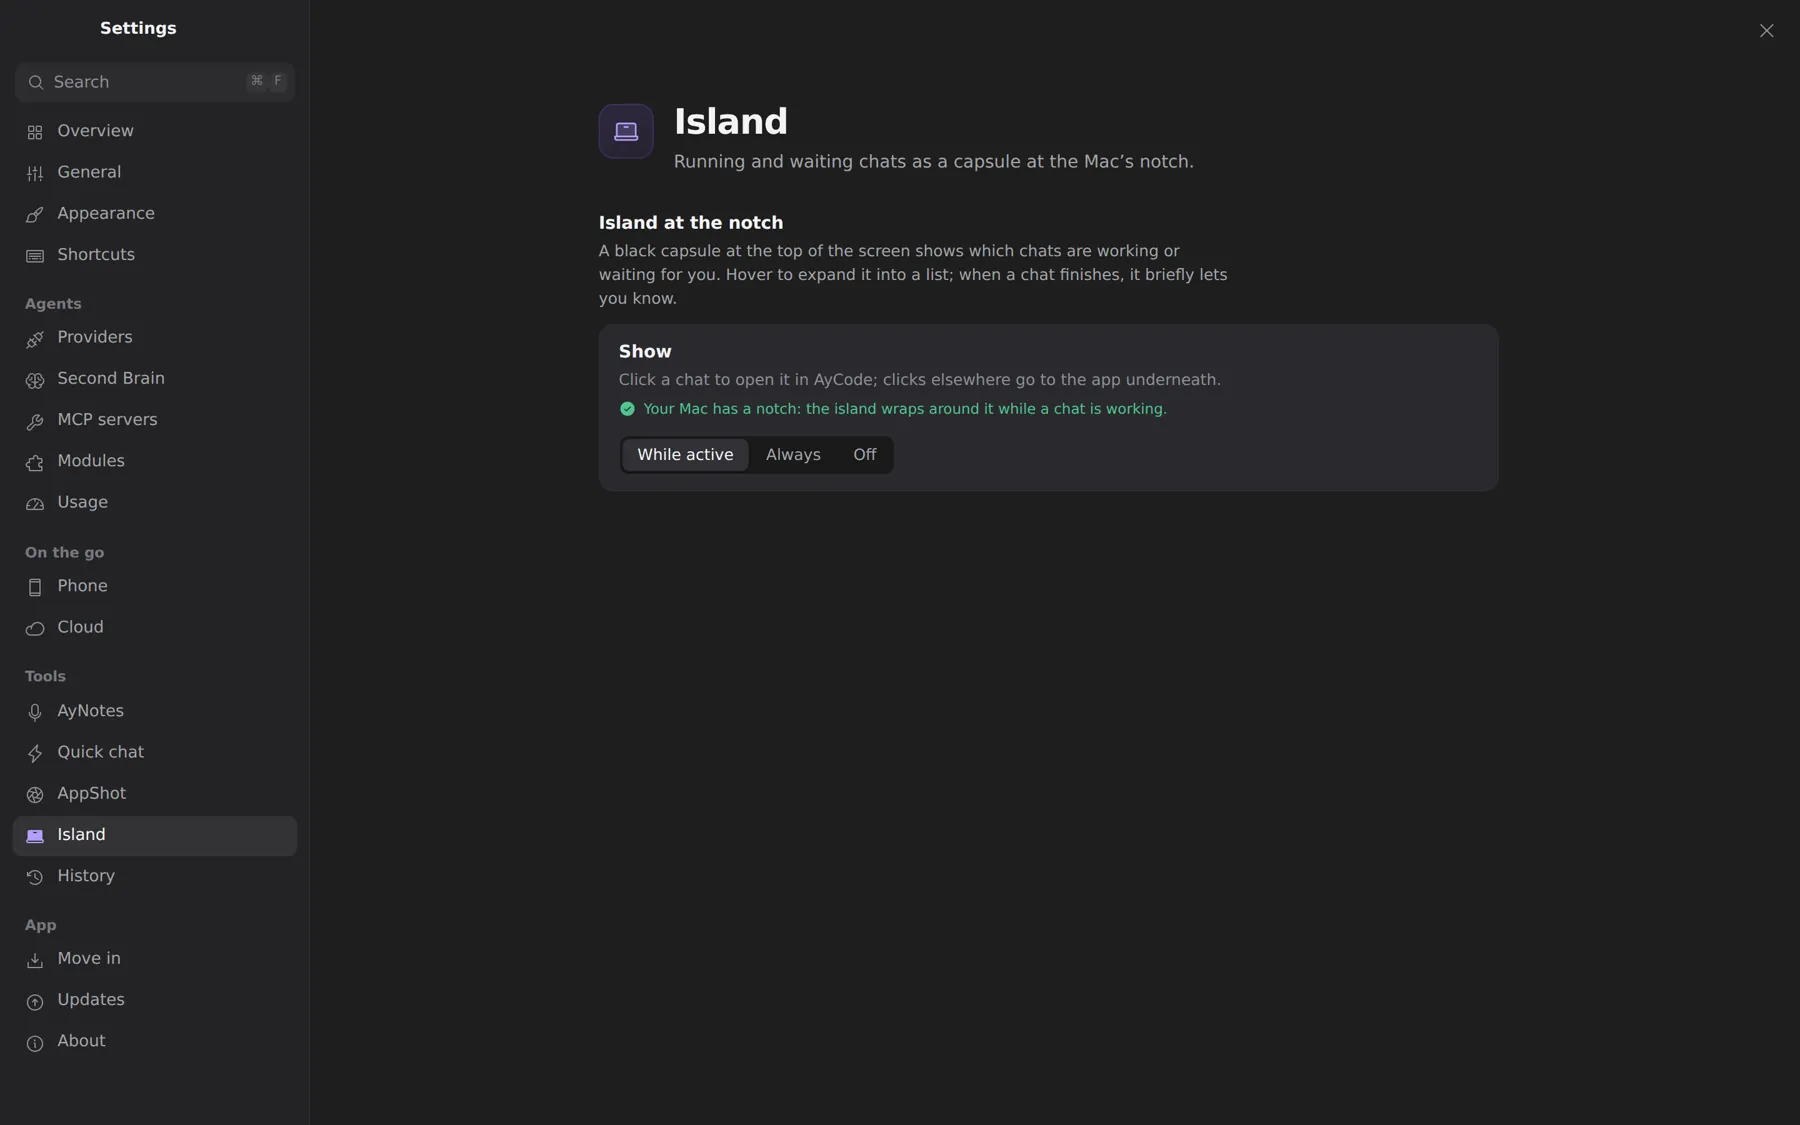Screen dimensions: 1800x1125
Task: Click the Shortcuts keyboard icon
Action: pyautogui.click(x=35, y=256)
